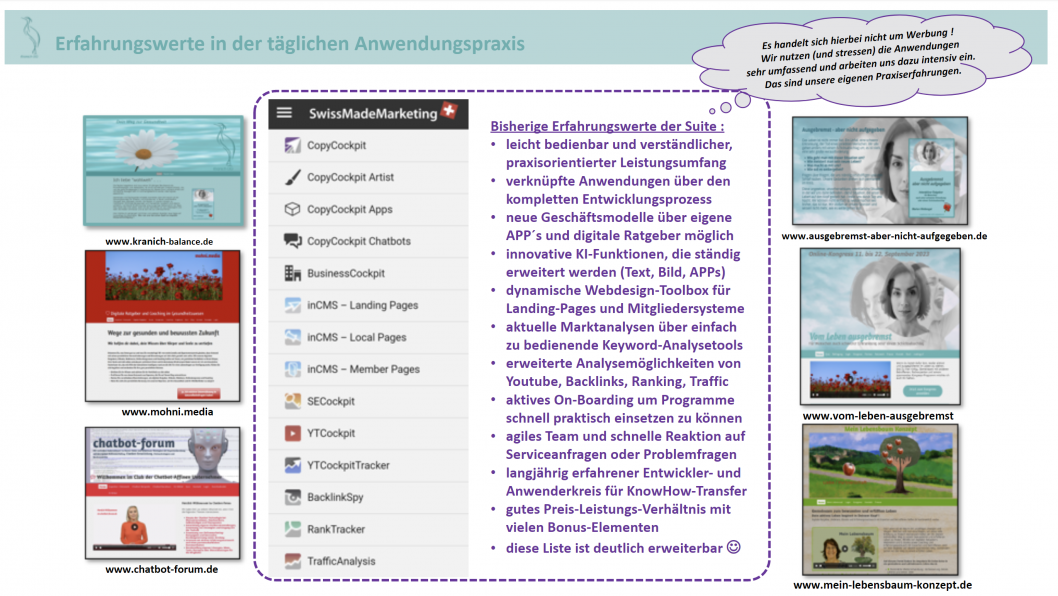The width and height of the screenshot is (1058, 596).
Task: Click the inCMS – Landing Pages icon
Action: (x=292, y=305)
